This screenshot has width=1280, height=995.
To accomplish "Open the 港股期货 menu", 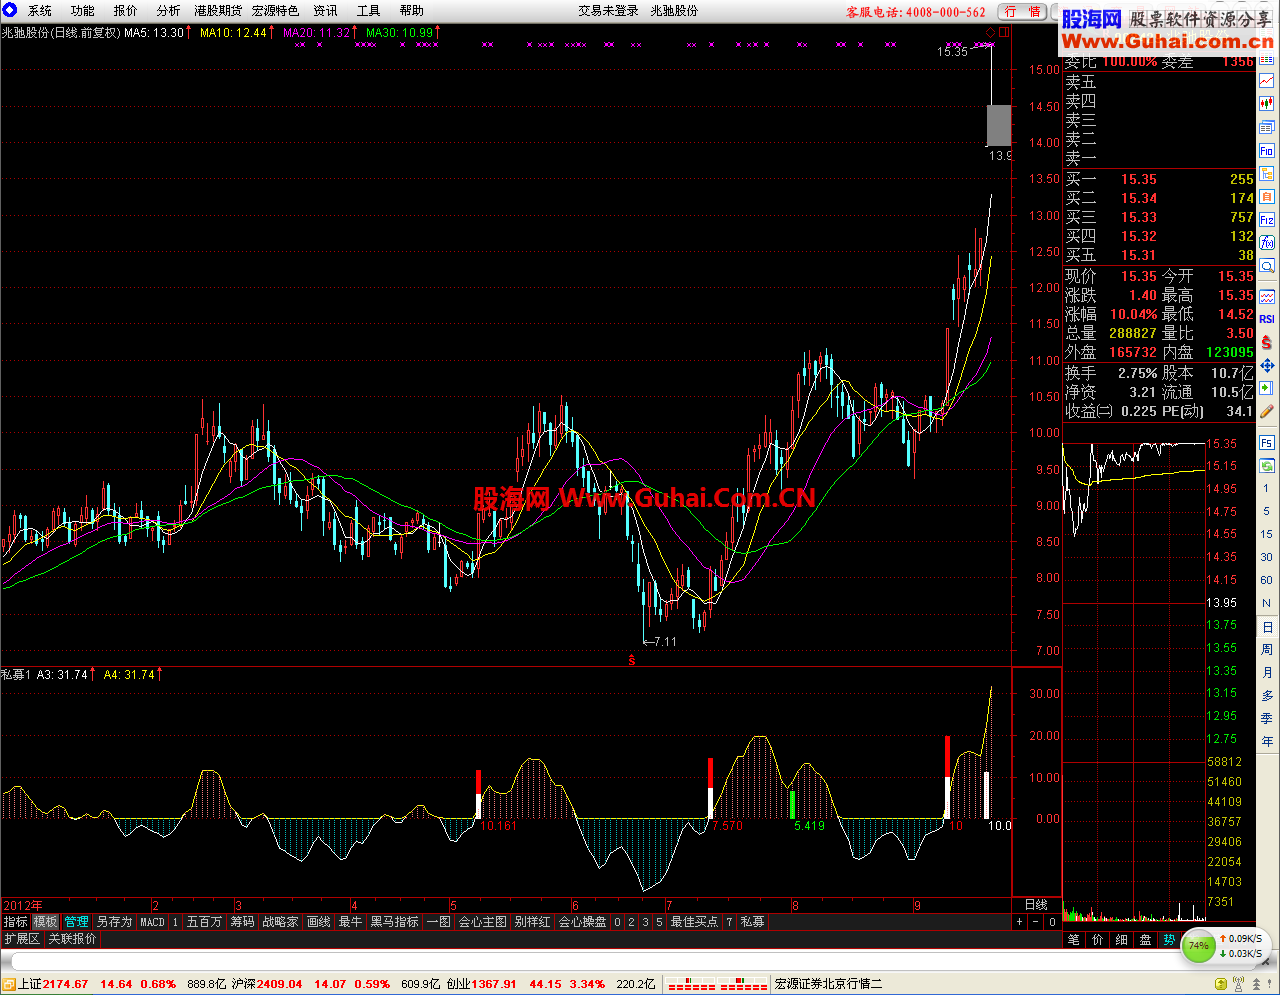I will 218,11.
